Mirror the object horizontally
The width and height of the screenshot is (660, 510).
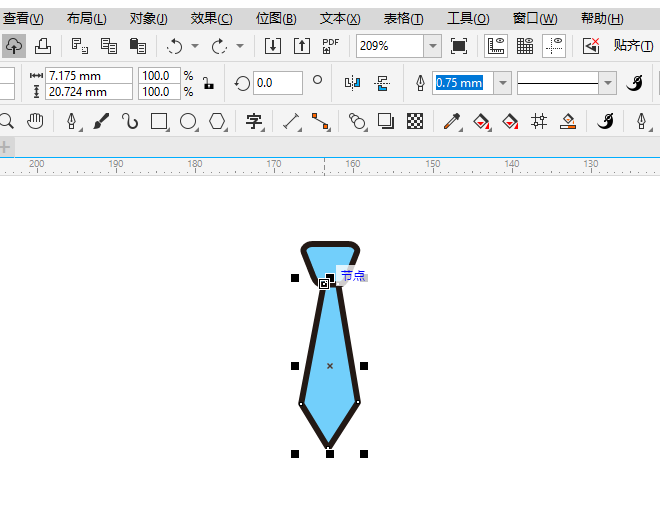(352, 83)
